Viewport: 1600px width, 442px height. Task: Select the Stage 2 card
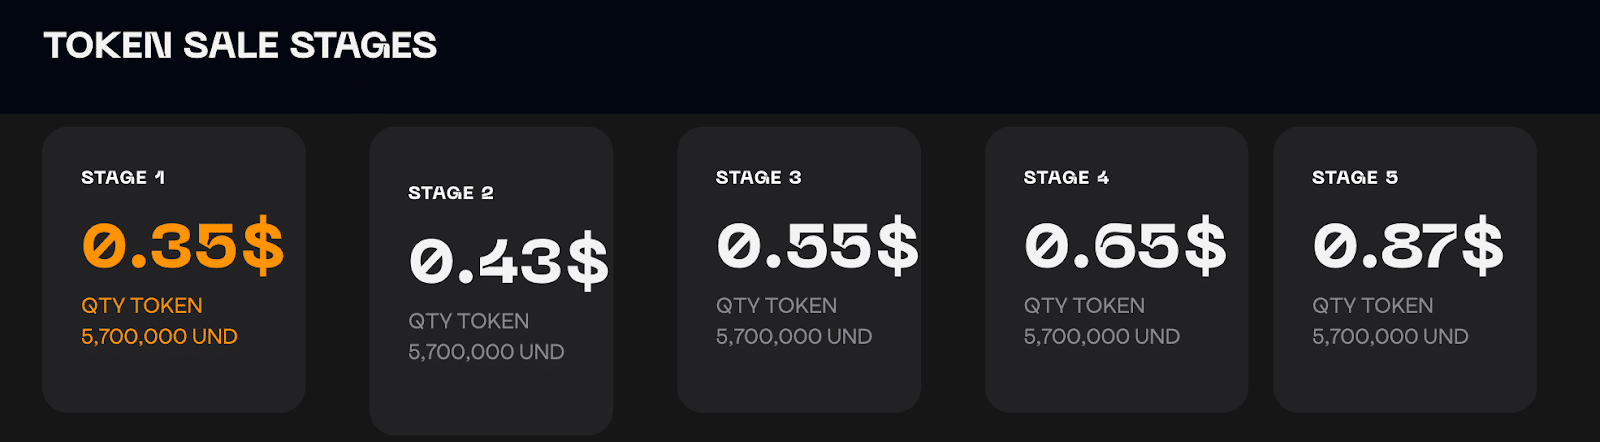[x=491, y=281]
